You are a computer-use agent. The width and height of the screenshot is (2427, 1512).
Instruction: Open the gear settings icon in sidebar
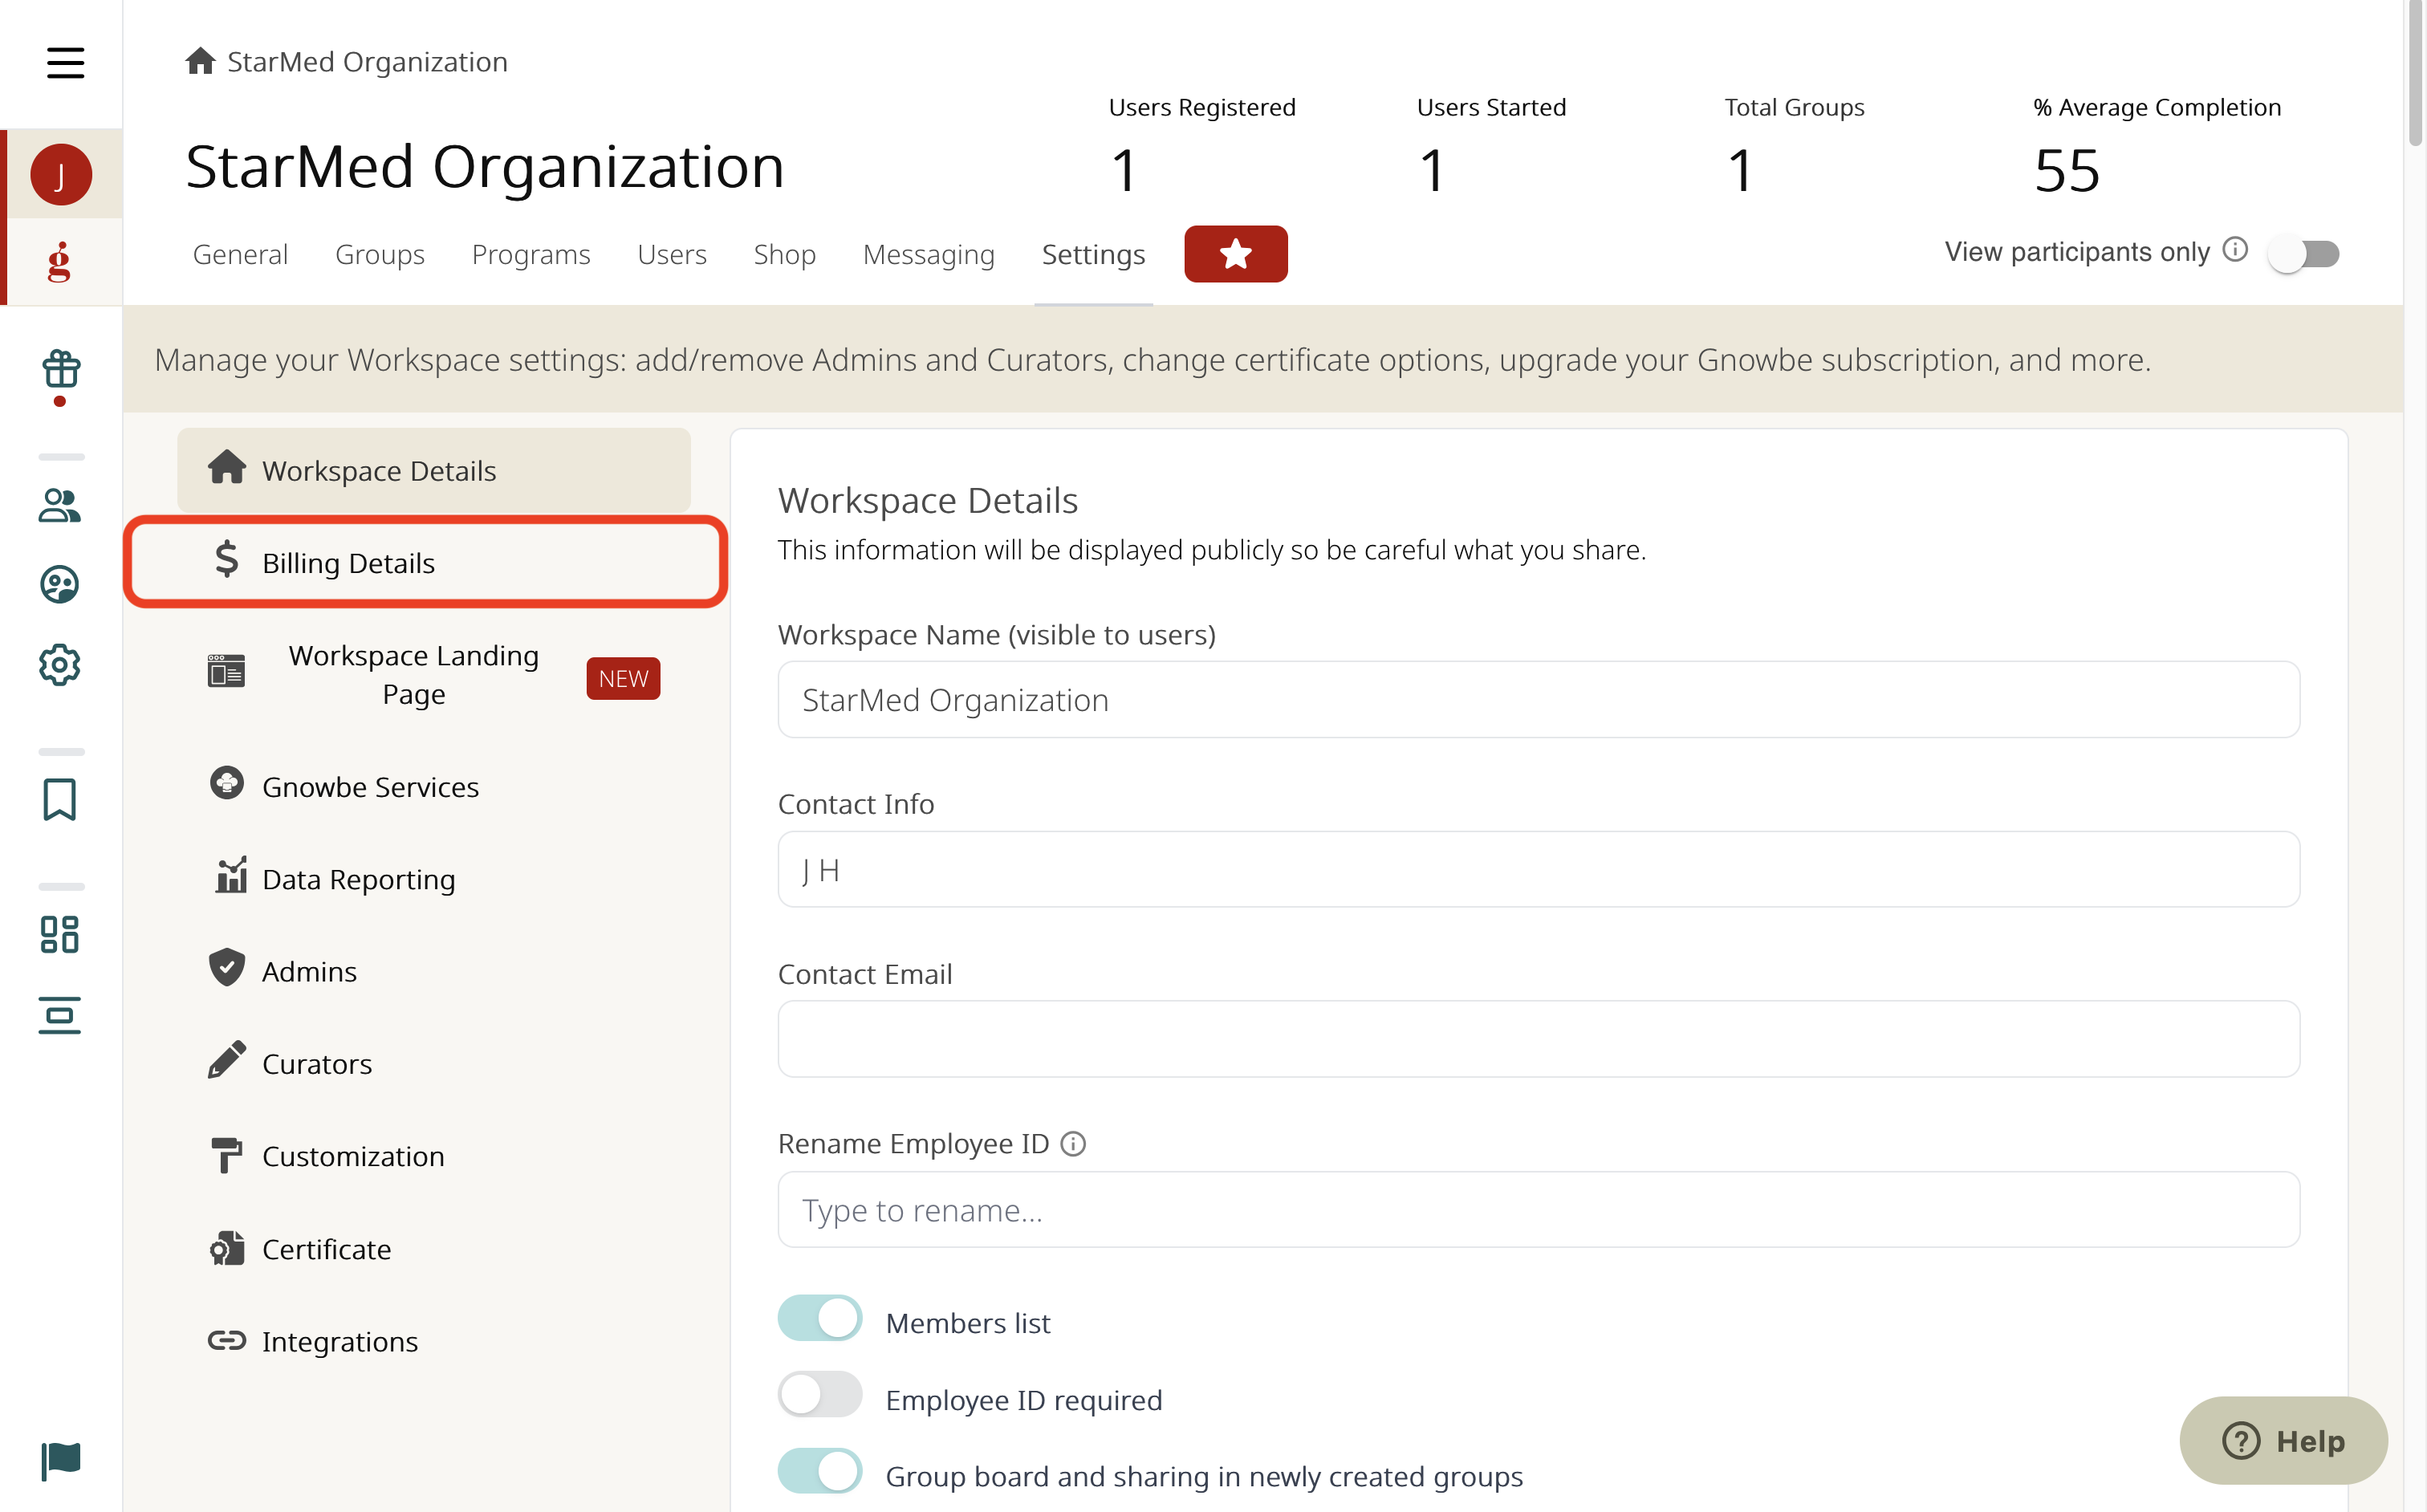60,665
